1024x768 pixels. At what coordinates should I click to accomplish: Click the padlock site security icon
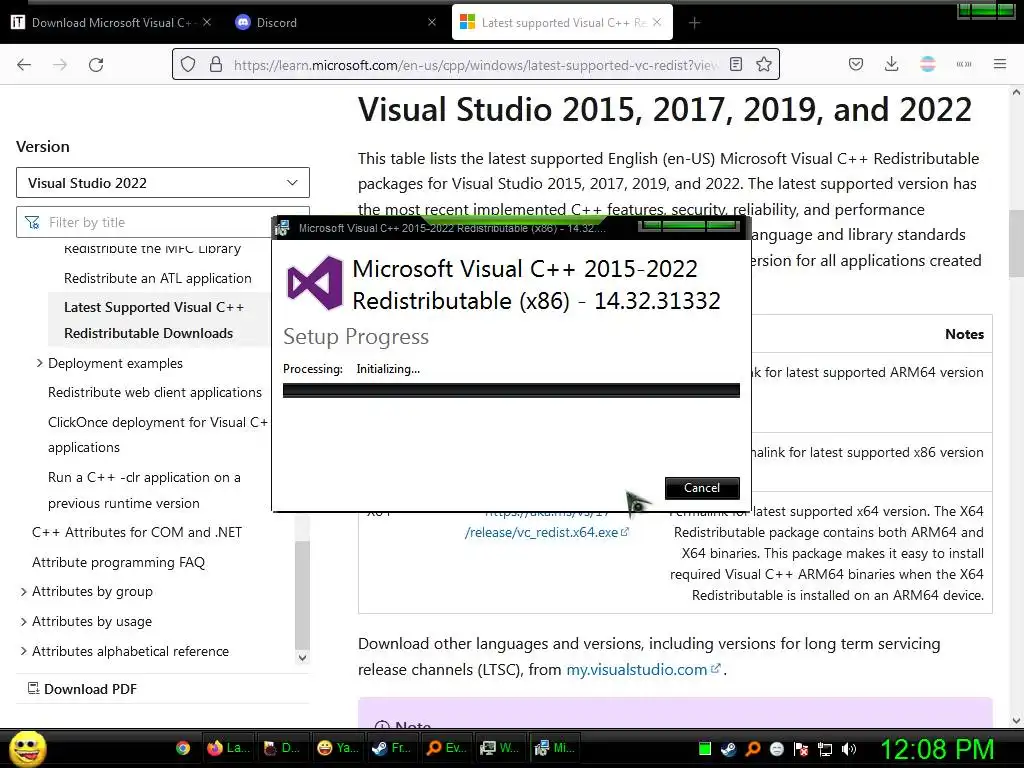(216, 65)
